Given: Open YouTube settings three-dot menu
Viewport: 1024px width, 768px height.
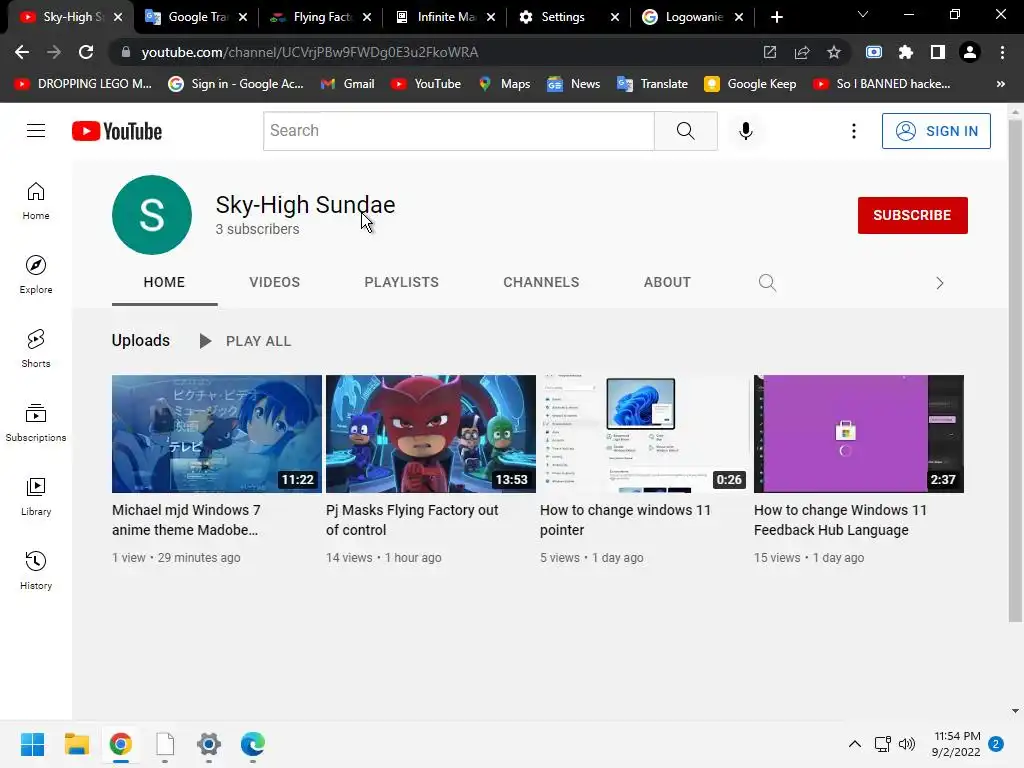Looking at the screenshot, I should click(854, 131).
